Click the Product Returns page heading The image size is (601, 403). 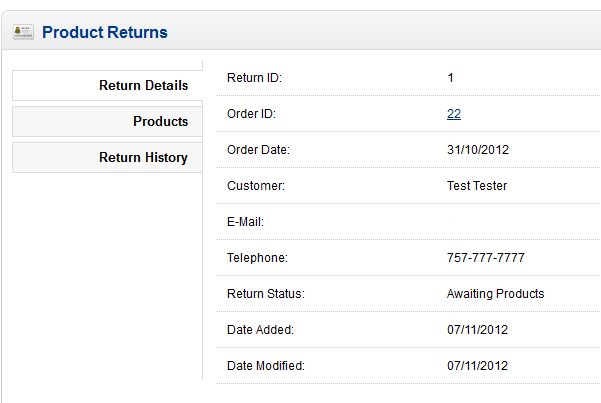(105, 32)
